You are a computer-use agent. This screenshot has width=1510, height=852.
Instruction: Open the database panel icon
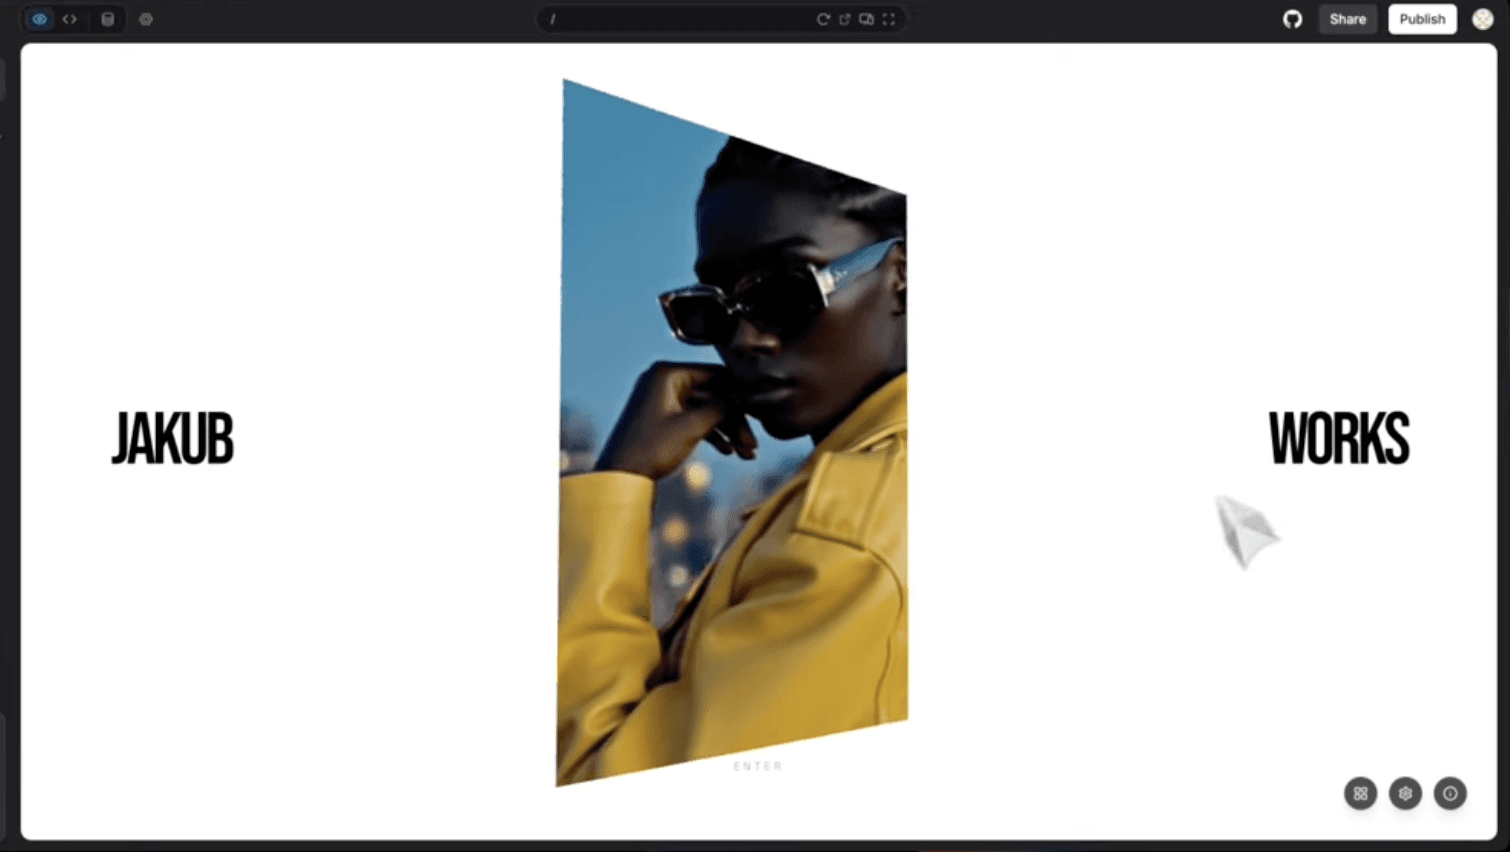108,19
